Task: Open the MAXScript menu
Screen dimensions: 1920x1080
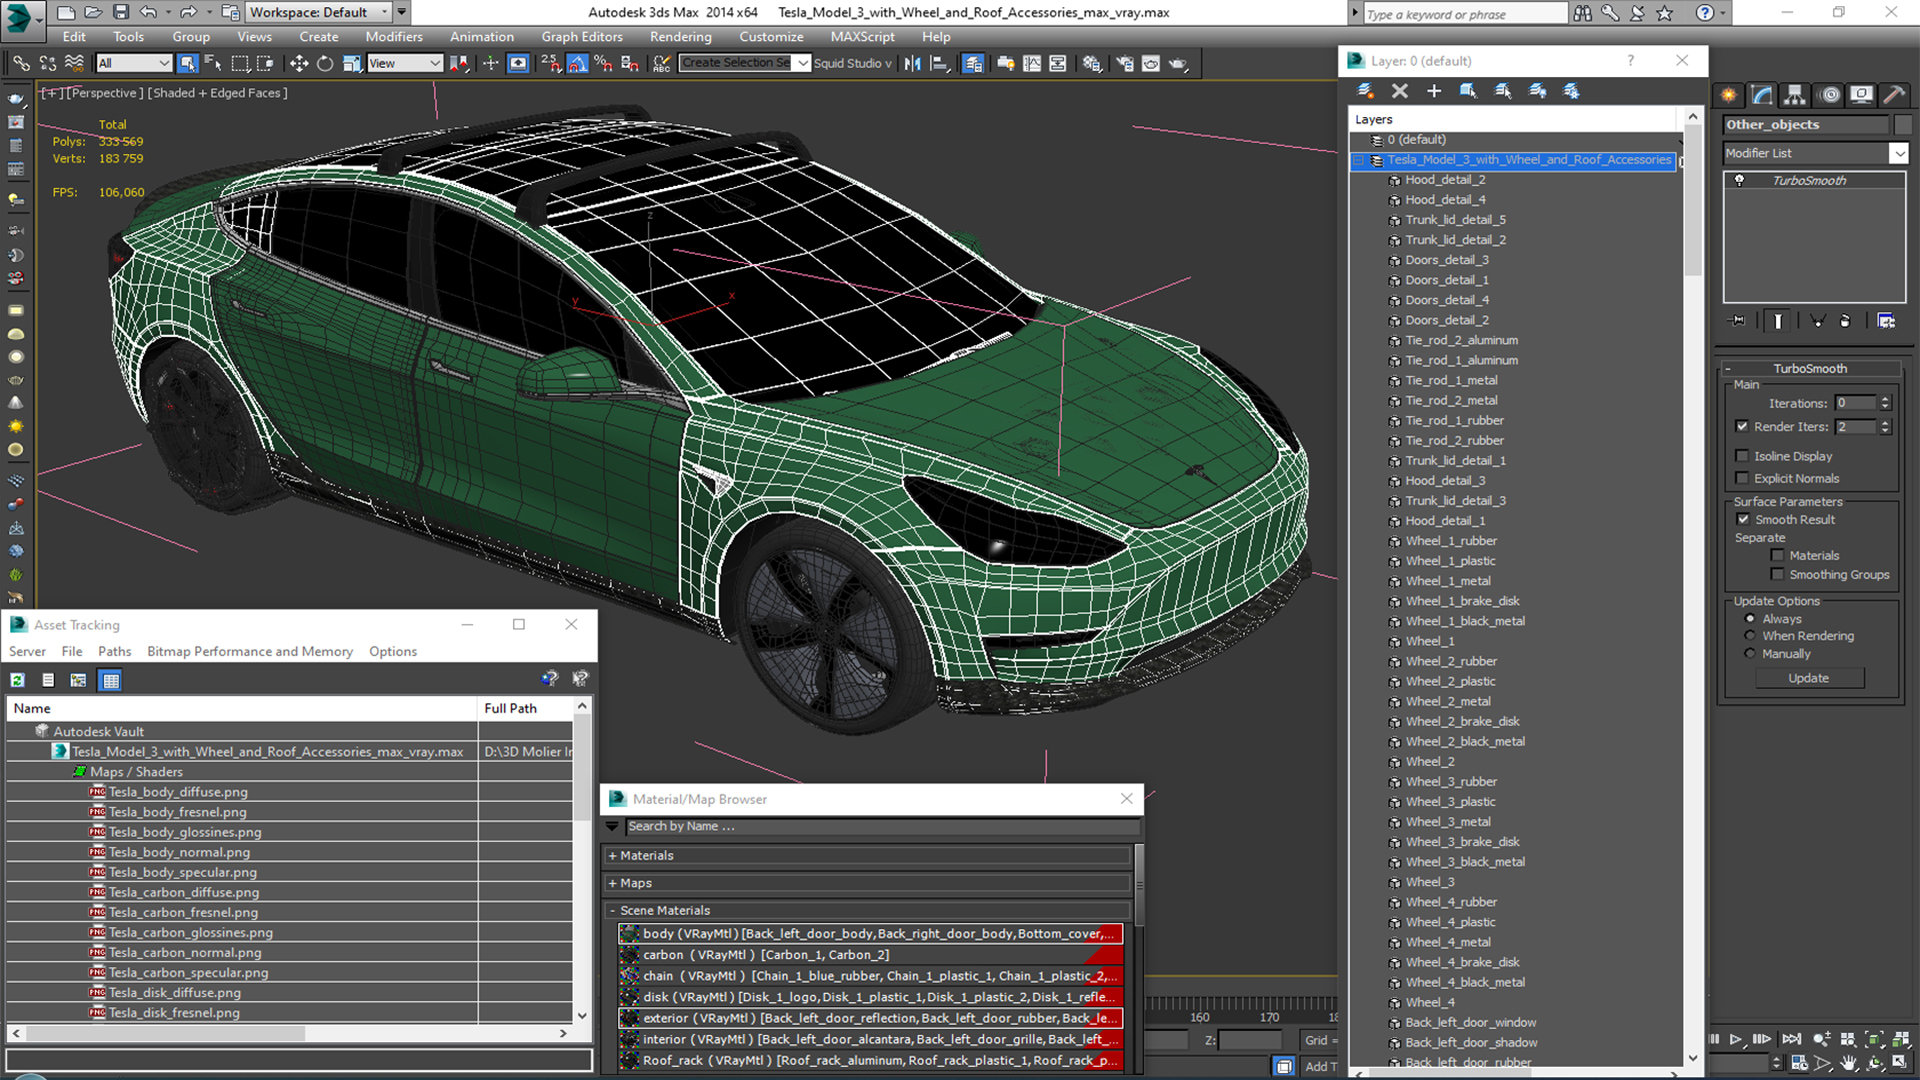Action: (862, 37)
